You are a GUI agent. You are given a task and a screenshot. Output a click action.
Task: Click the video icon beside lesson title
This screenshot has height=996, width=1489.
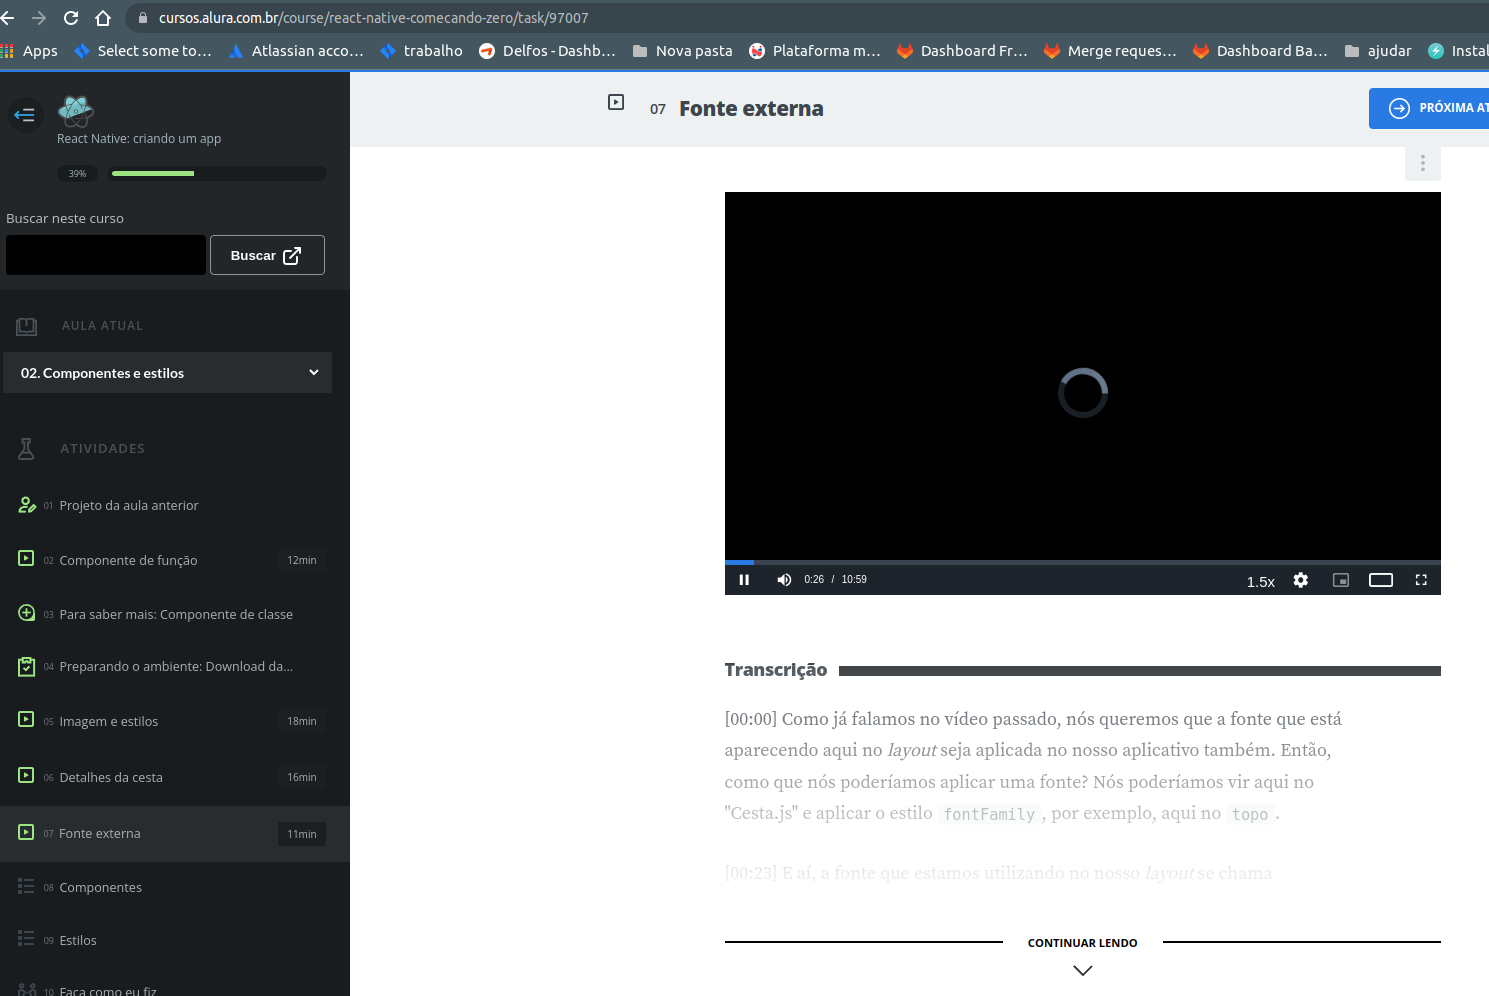click(x=616, y=102)
